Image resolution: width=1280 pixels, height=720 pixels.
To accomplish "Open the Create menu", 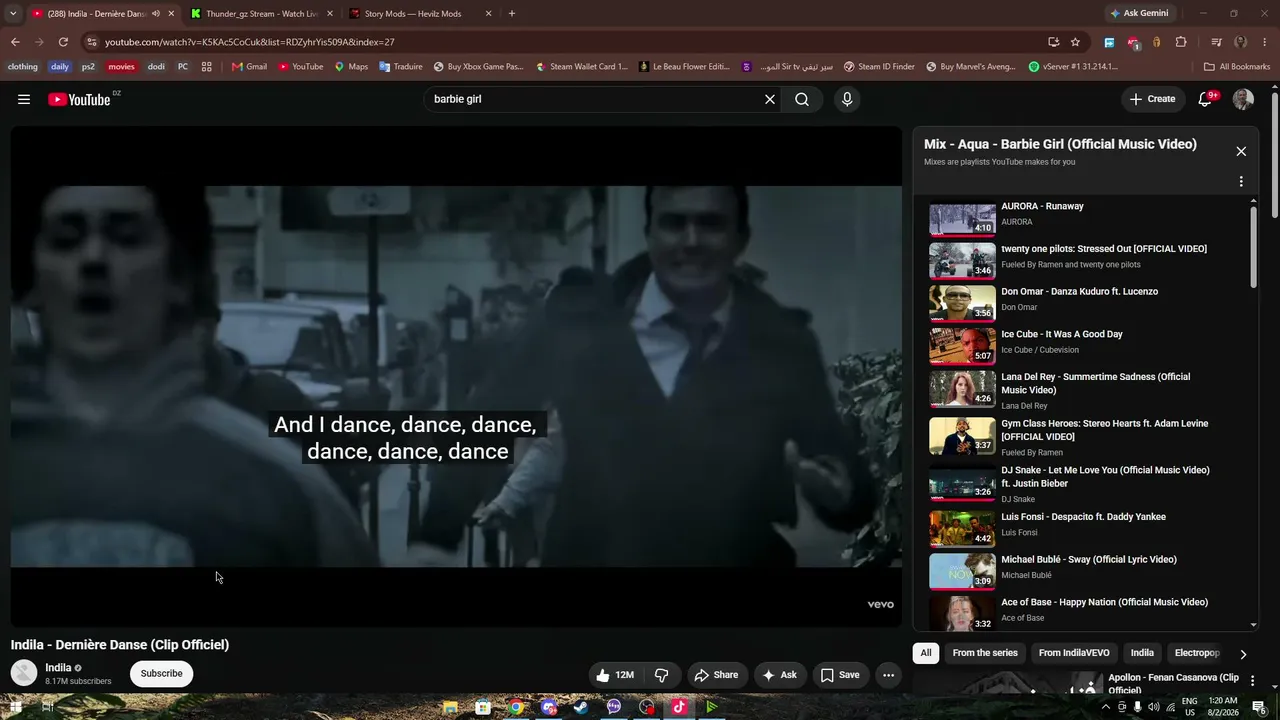I will point(1152,99).
